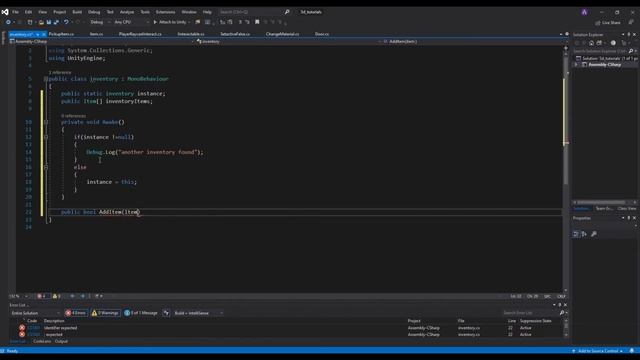Screen dimensions: 640x360
Task: Open the Edit menu
Action: [x=28, y=12]
